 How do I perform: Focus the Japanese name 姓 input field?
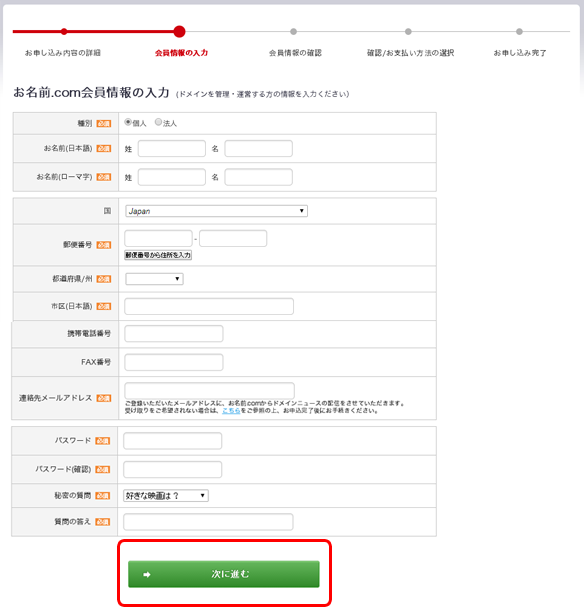(172, 149)
